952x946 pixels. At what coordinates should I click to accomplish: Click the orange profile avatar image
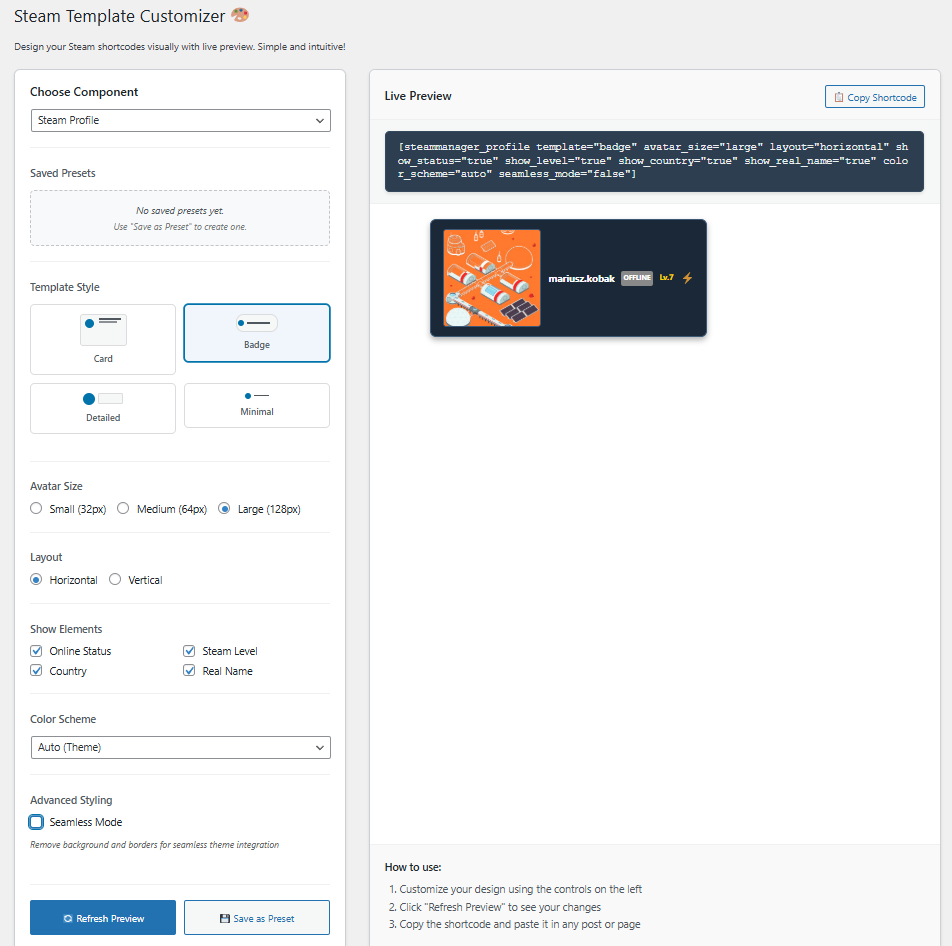(492, 278)
